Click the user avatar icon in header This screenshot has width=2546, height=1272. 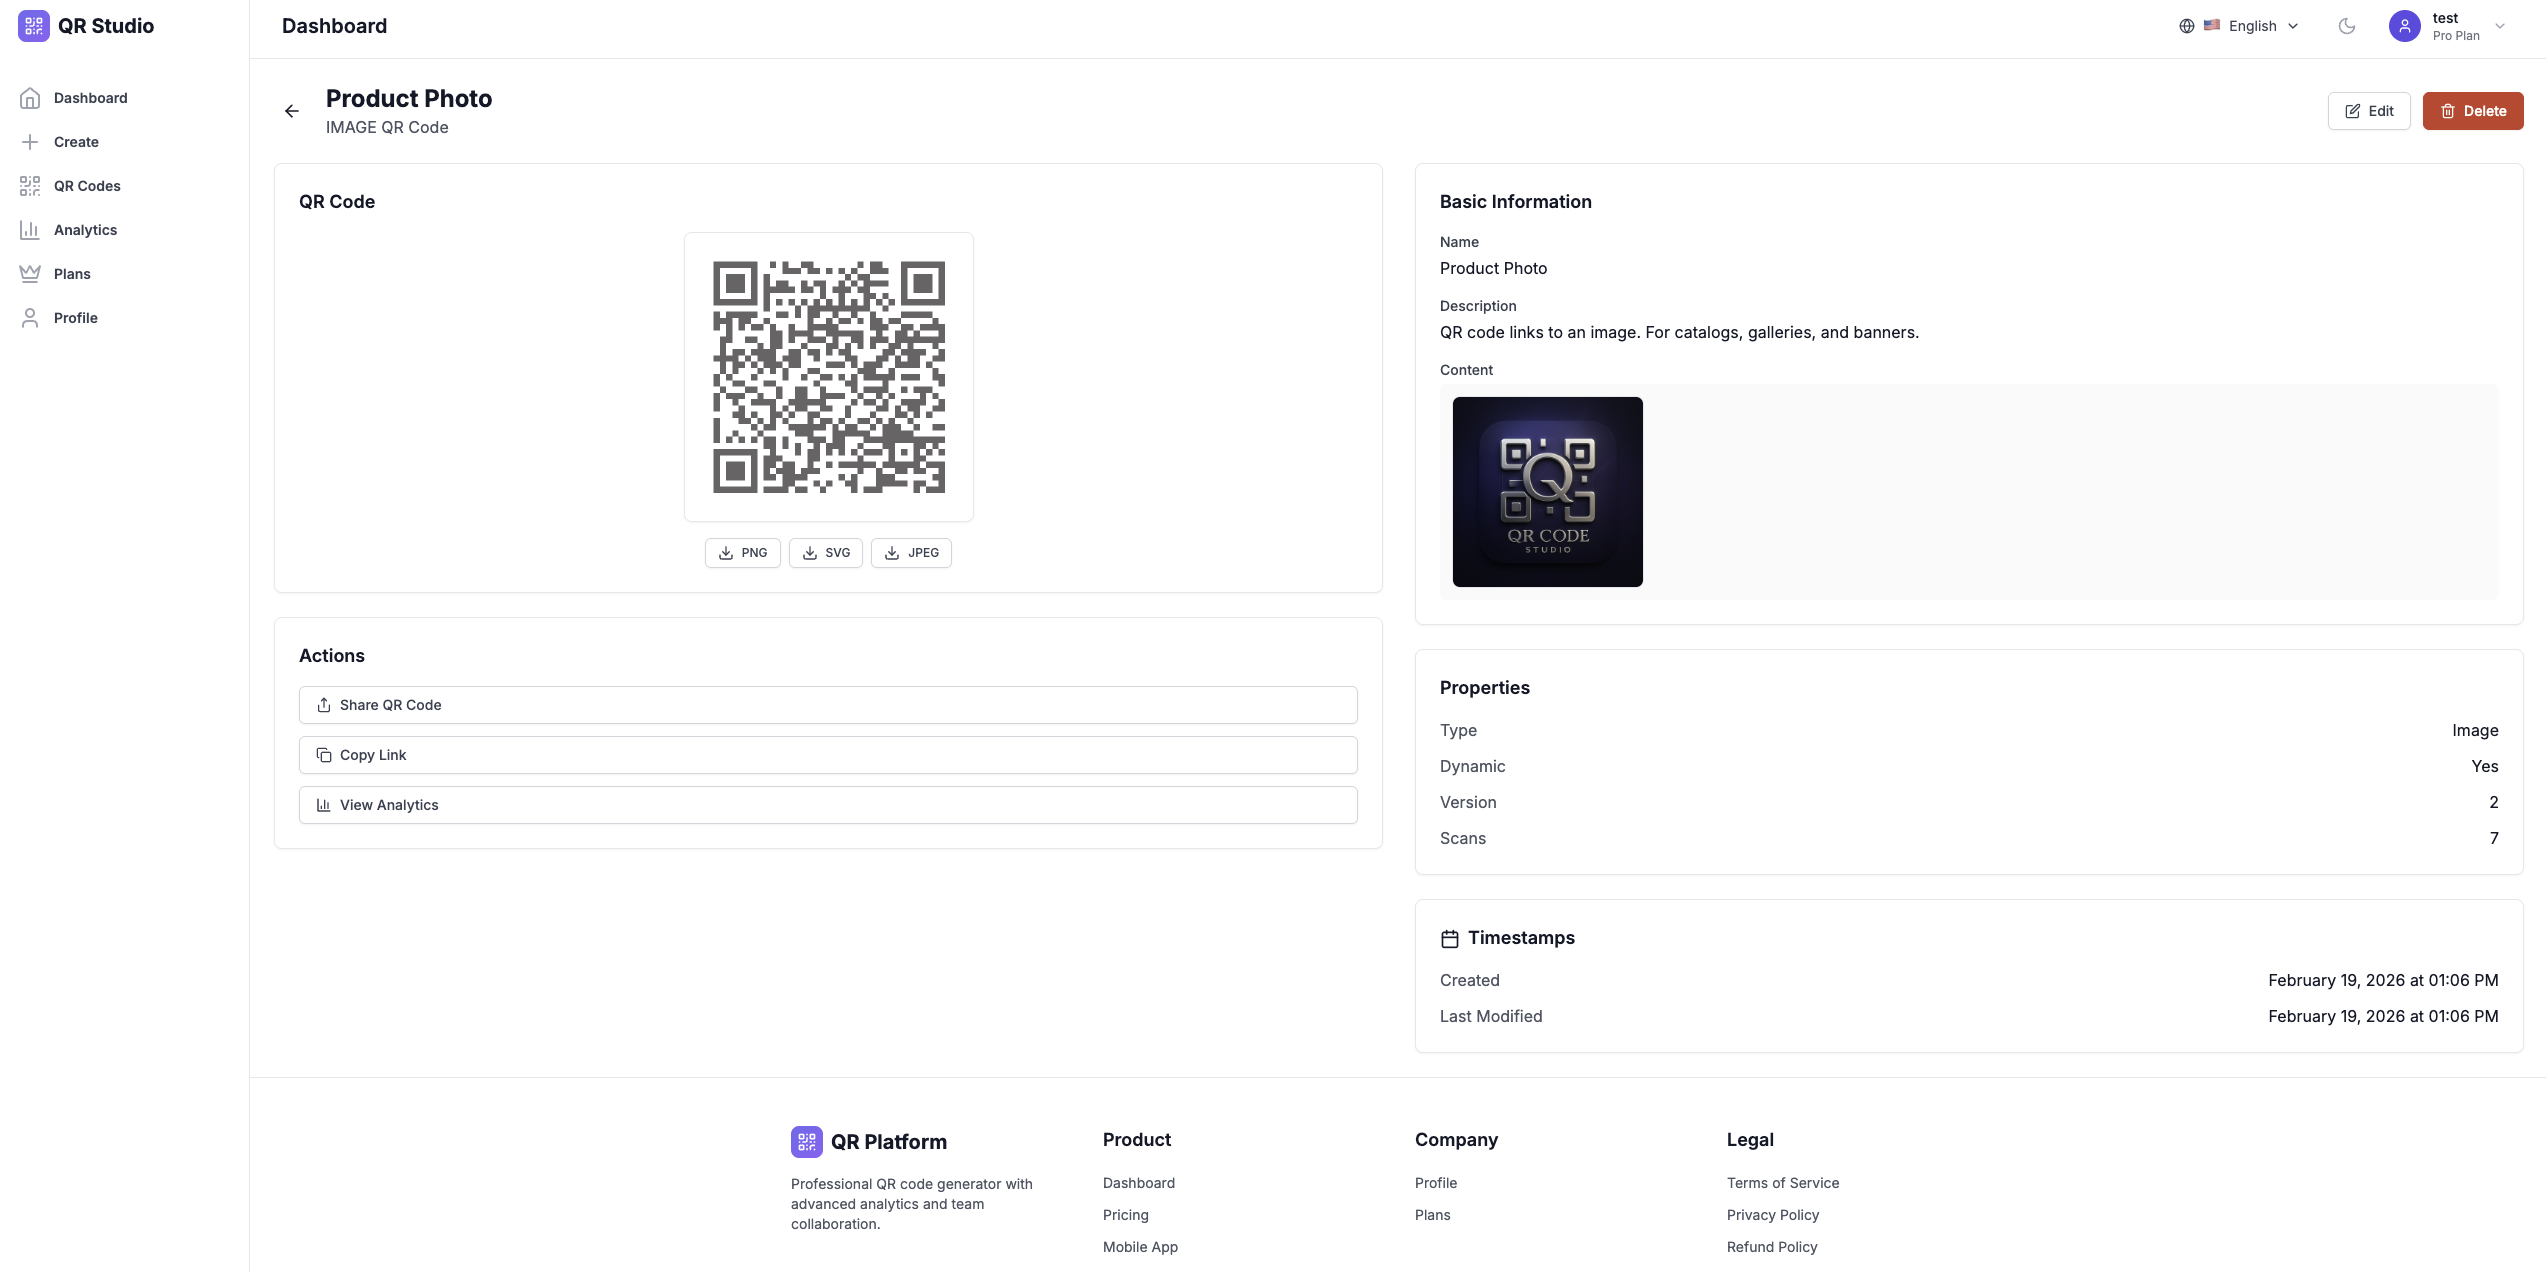2405,25
